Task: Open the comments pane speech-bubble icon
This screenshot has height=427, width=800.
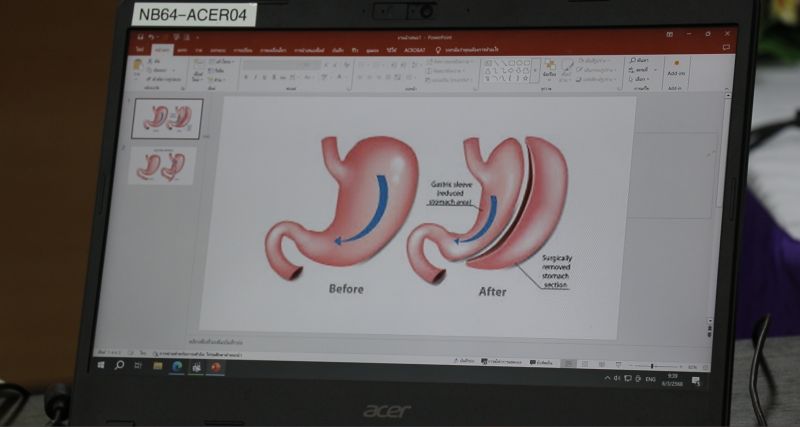Action: pyautogui.click(x=726, y=48)
